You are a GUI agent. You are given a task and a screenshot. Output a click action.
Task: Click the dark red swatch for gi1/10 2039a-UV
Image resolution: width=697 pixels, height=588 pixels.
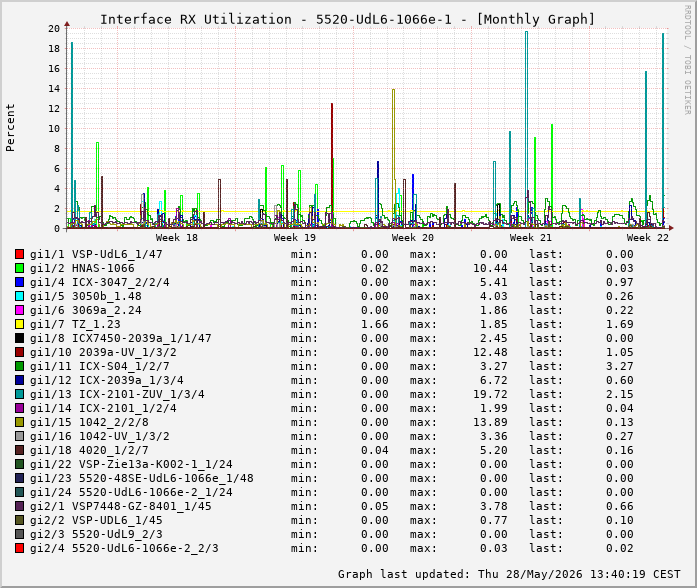pyautogui.click(x=19, y=352)
